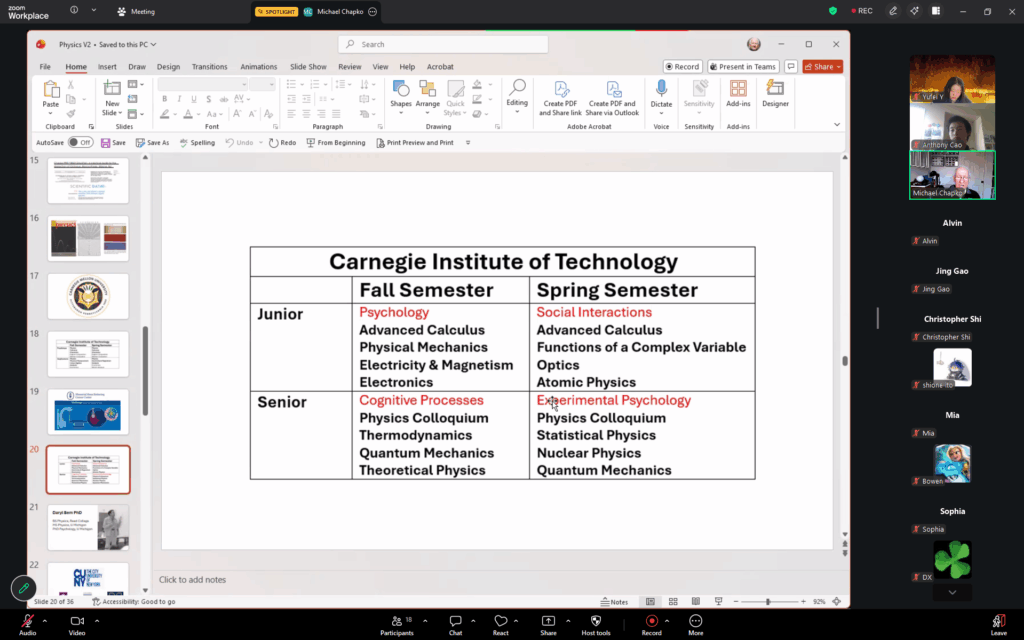Start Zoom video camera
This screenshot has height=640, width=1024.
pos(77,621)
